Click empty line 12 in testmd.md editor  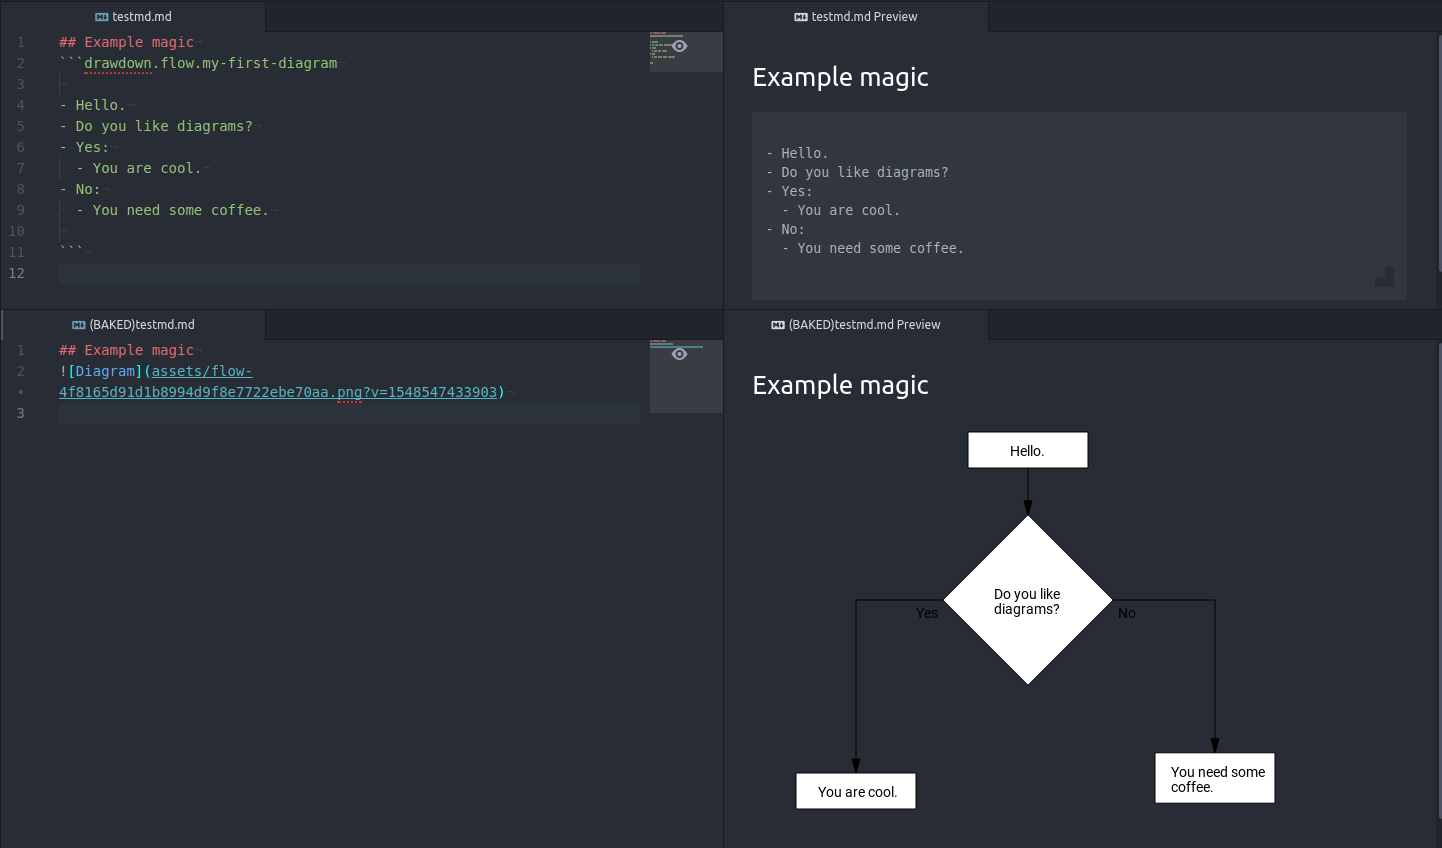coord(349,273)
